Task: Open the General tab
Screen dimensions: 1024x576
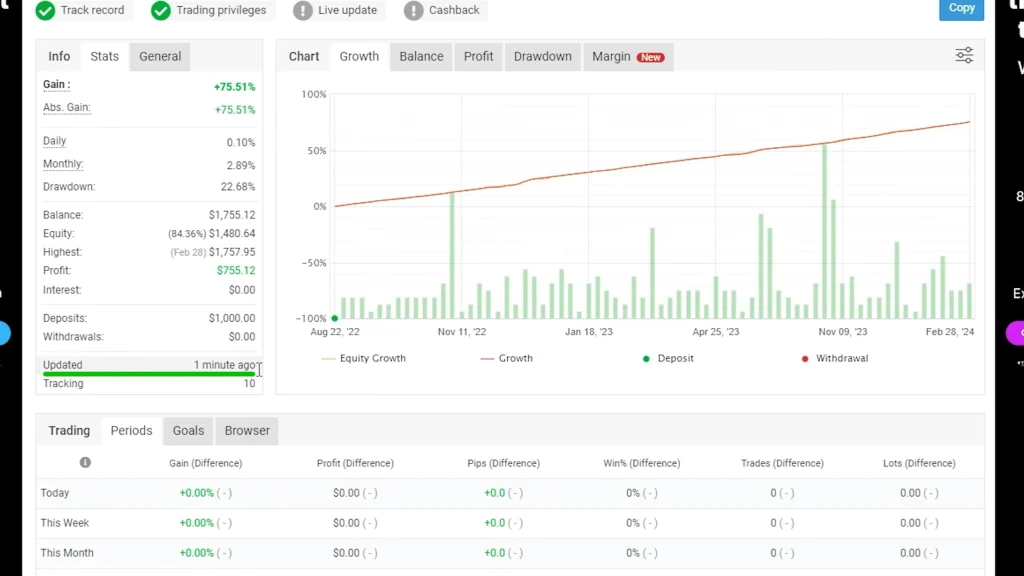Action: 160,57
